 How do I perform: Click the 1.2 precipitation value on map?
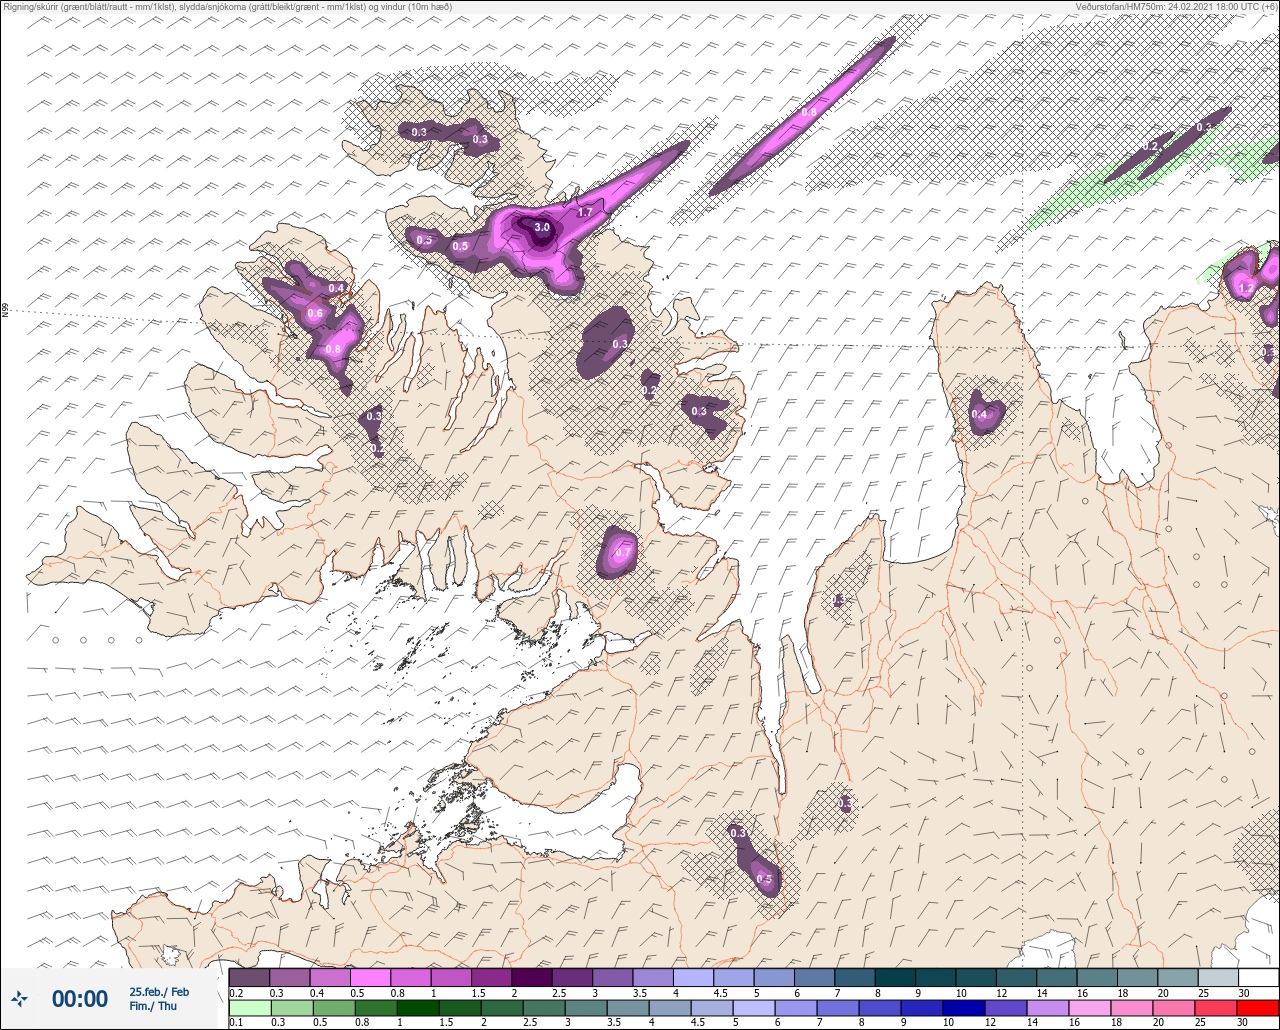pyautogui.click(x=1246, y=288)
